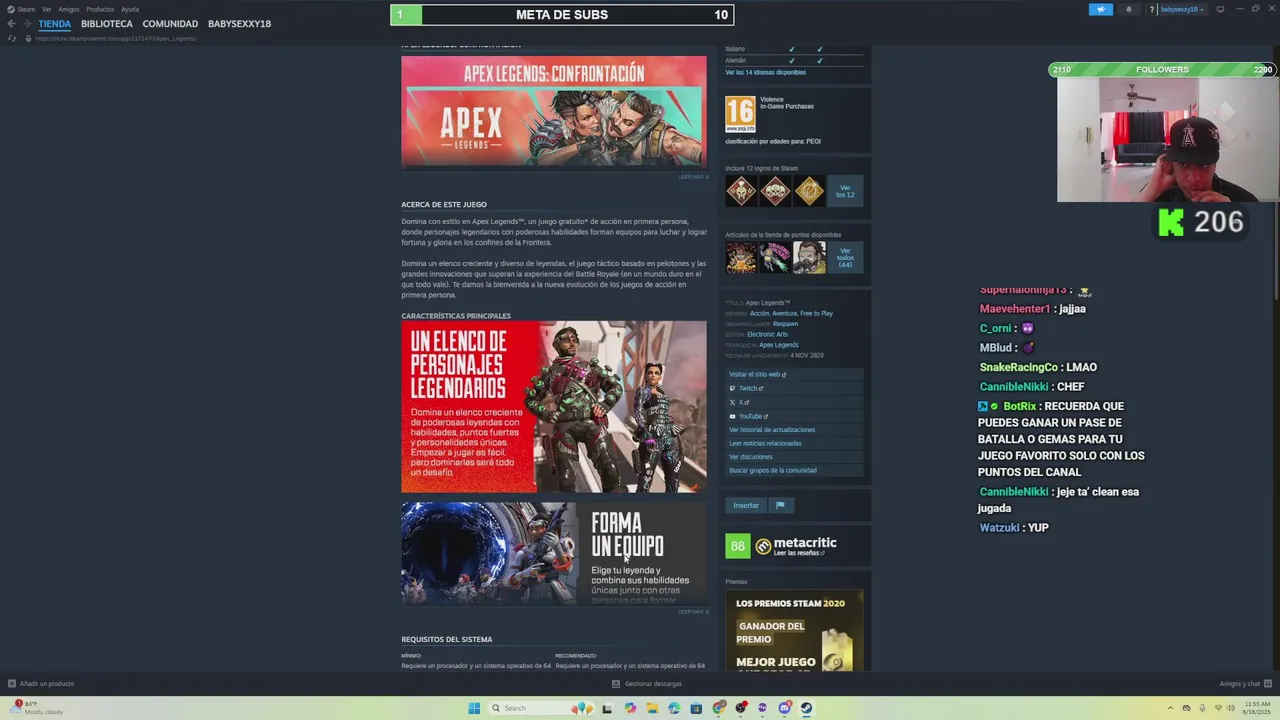Click the Steam taskbar icon
Screen dimensions: 1280x720
tap(806, 708)
